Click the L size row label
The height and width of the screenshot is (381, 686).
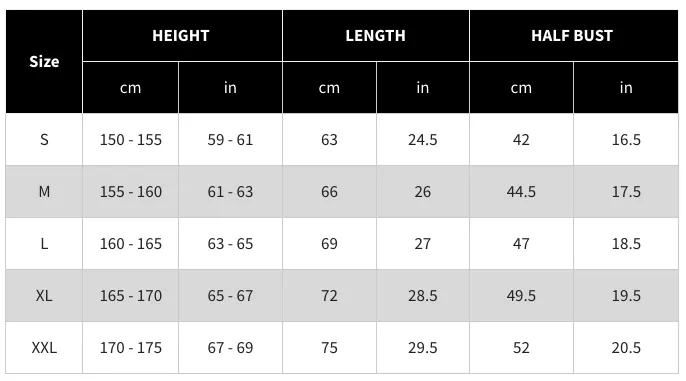pyautogui.click(x=44, y=244)
